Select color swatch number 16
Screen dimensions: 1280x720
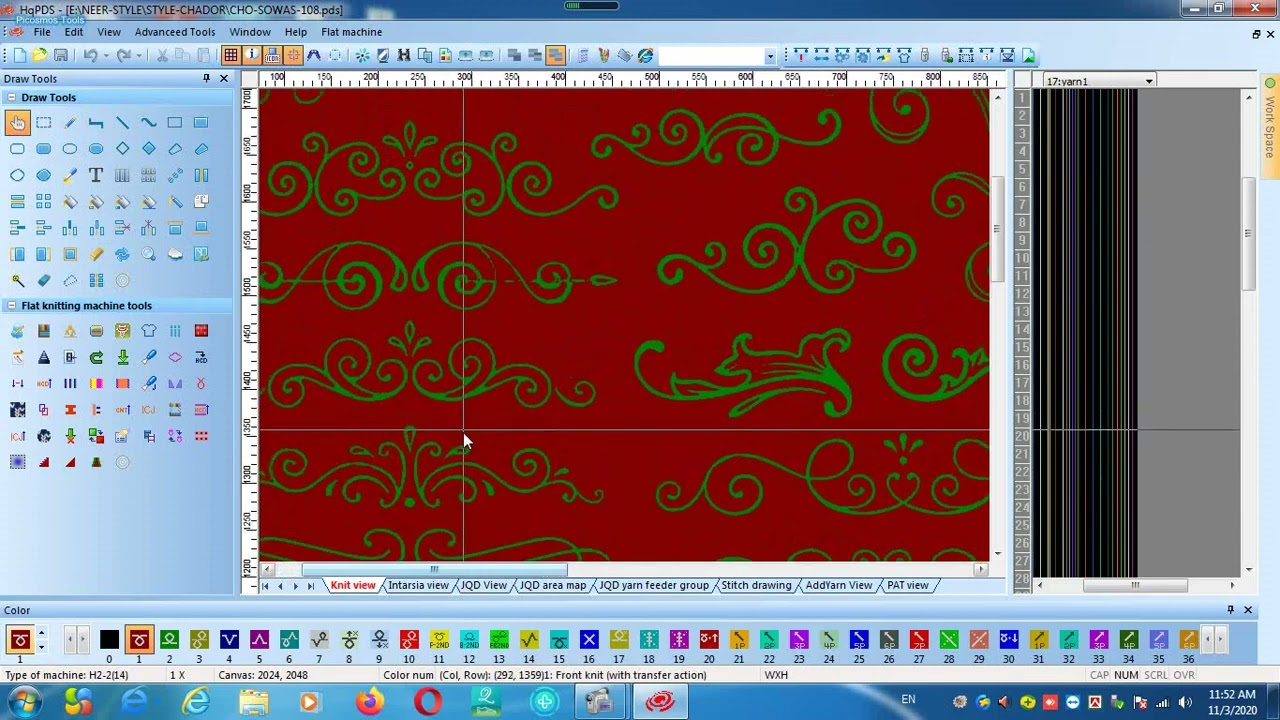coord(589,640)
